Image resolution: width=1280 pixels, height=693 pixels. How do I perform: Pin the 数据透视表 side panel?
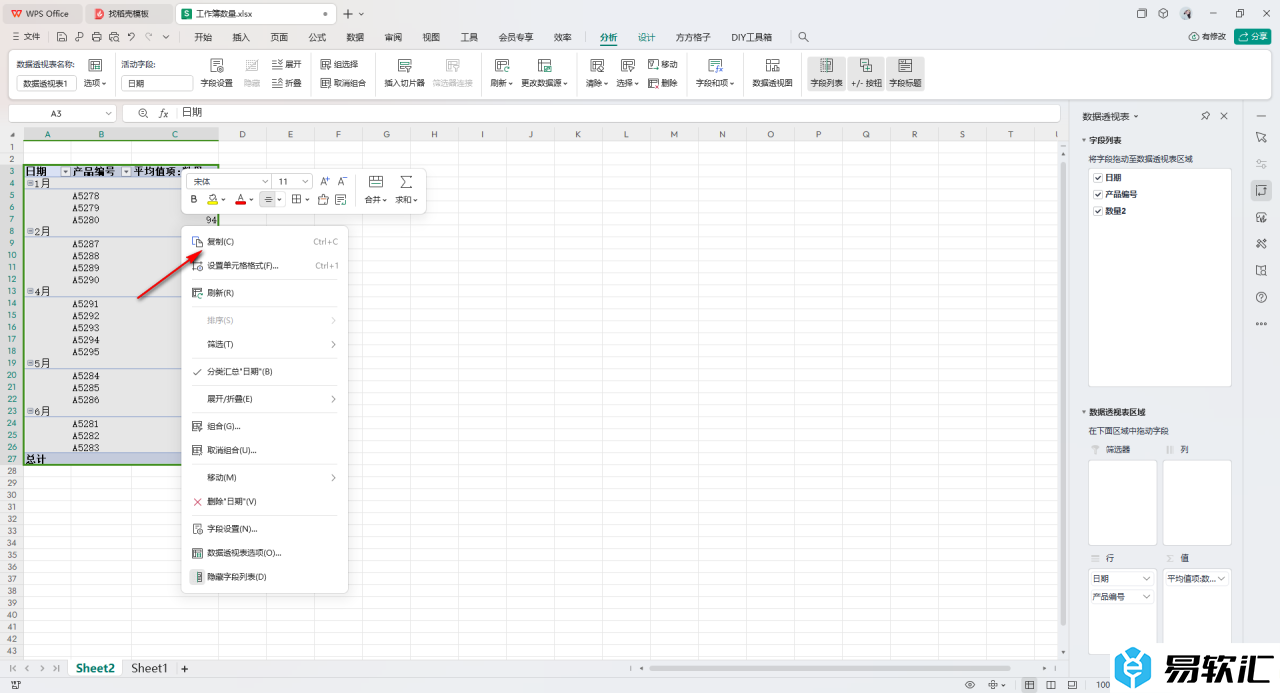click(x=1206, y=117)
